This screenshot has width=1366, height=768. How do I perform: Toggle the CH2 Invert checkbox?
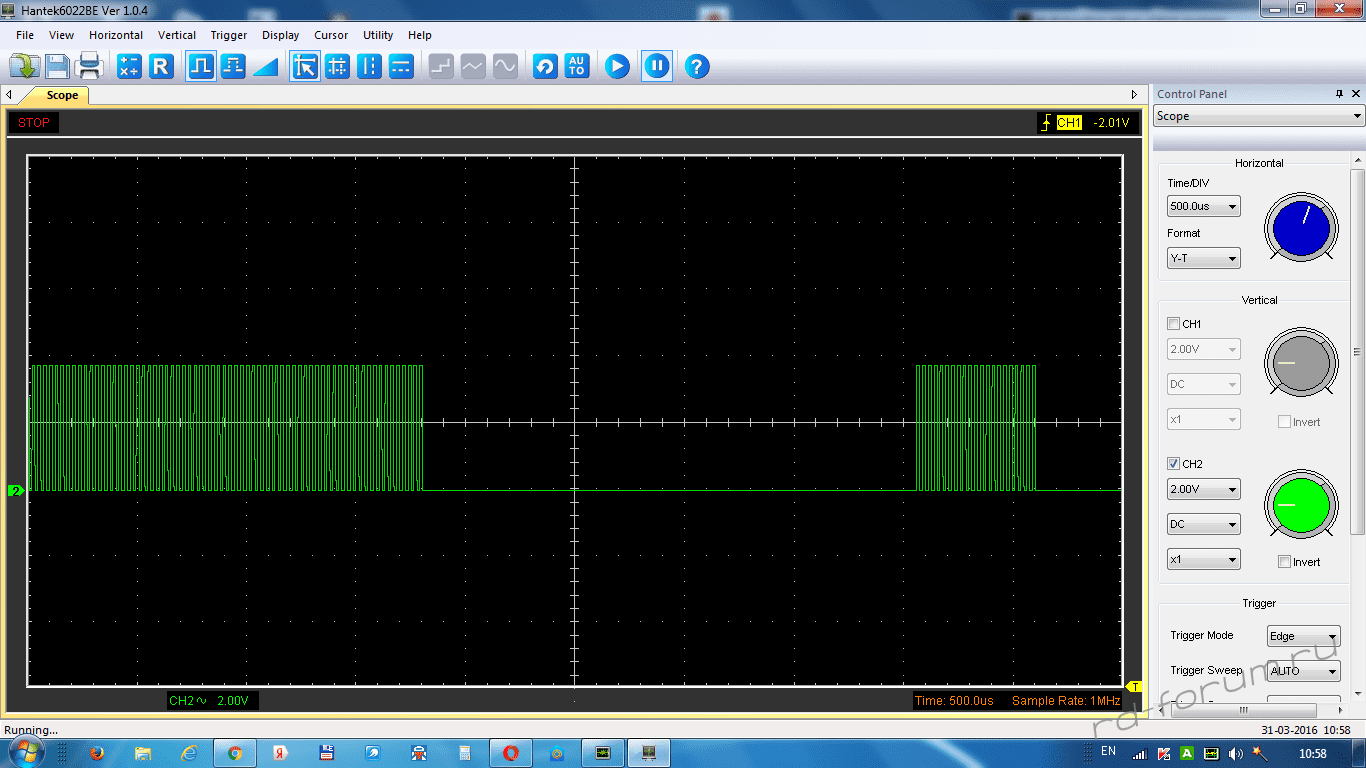[1285, 562]
